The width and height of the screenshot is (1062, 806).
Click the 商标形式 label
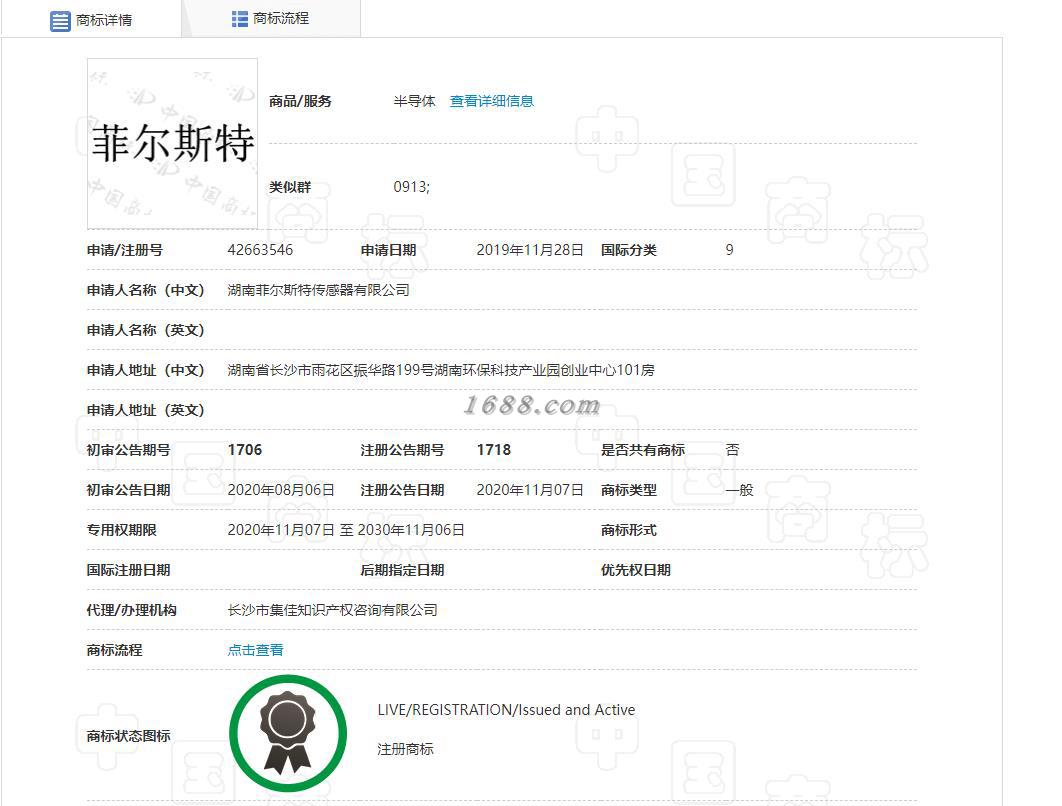(629, 530)
